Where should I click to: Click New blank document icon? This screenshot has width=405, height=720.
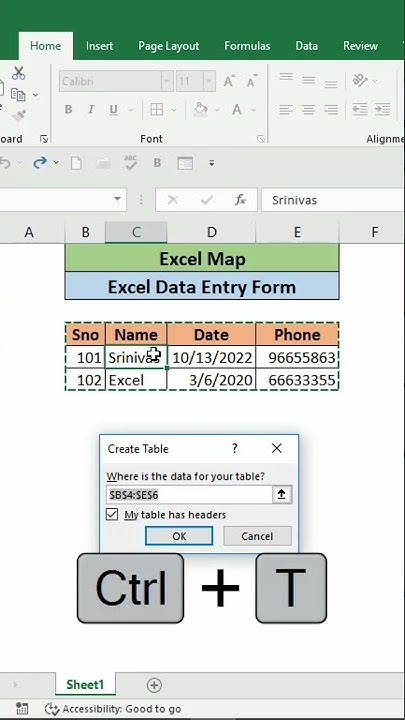(x=76, y=163)
